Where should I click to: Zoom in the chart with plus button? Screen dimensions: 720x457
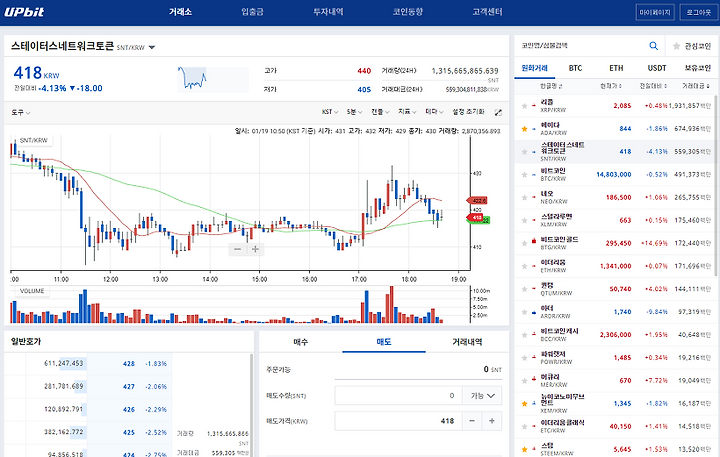click(x=255, y=249)
